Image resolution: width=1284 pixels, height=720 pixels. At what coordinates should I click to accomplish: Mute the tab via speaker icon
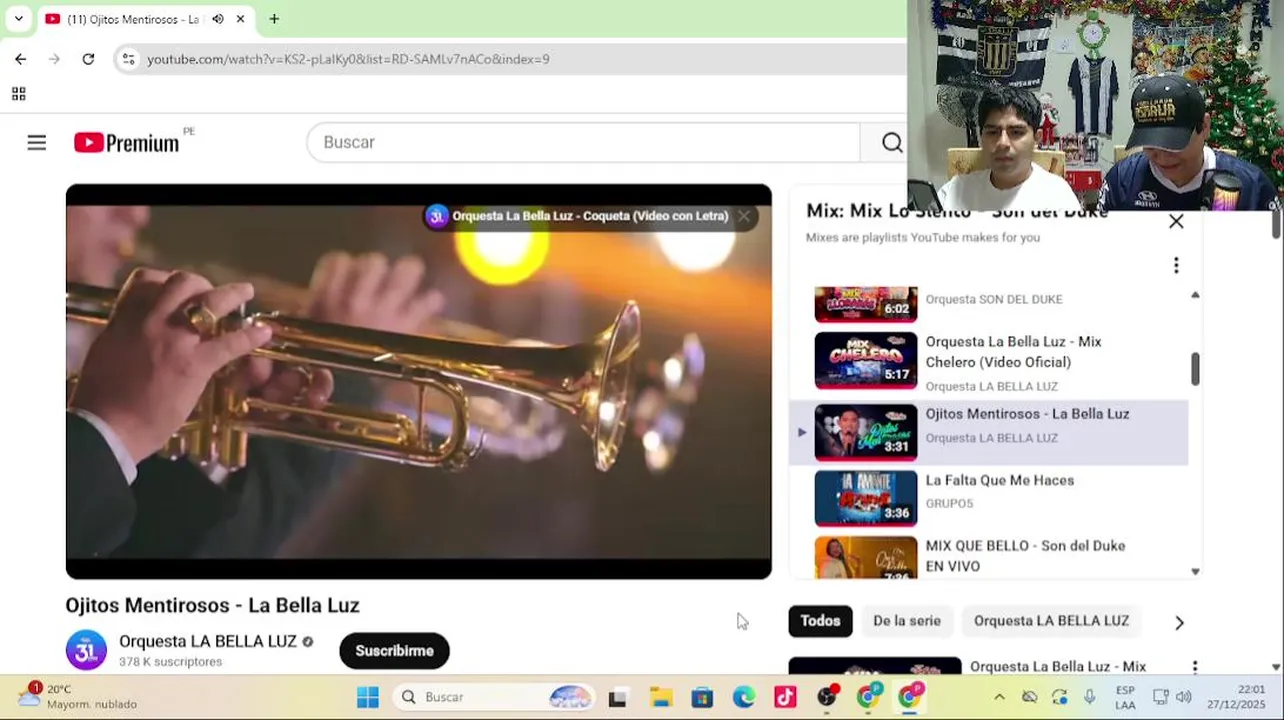(218, 19)
